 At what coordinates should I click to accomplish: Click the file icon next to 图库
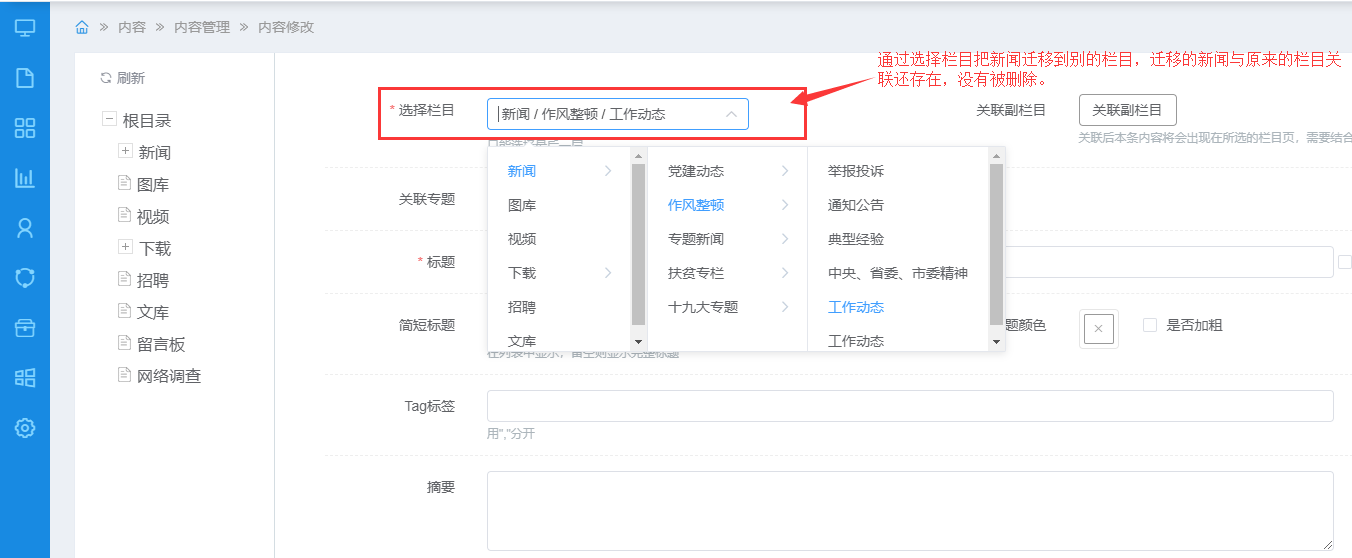click(x=125, y=183)
